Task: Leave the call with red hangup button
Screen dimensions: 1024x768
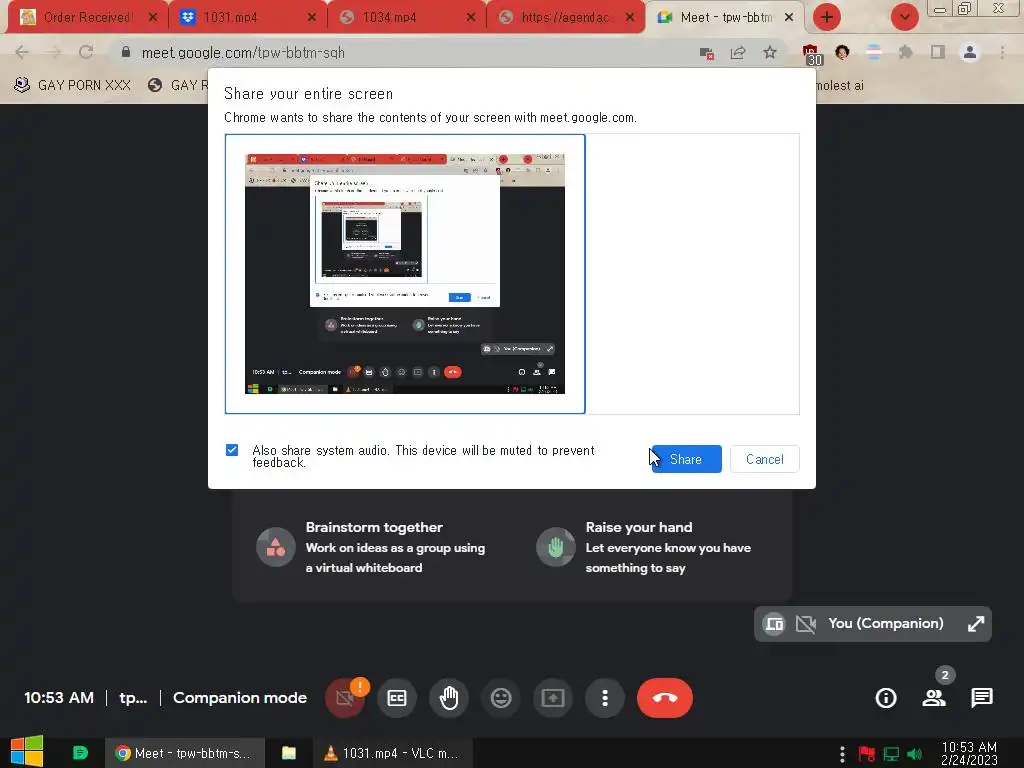Action: pos(665,697)
